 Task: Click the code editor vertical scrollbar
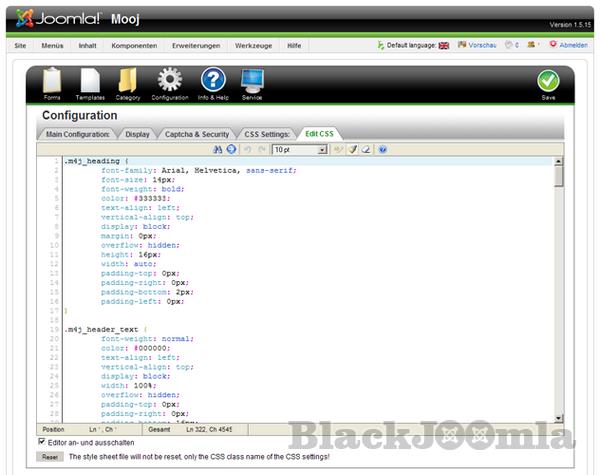click(x=558, y=290)
